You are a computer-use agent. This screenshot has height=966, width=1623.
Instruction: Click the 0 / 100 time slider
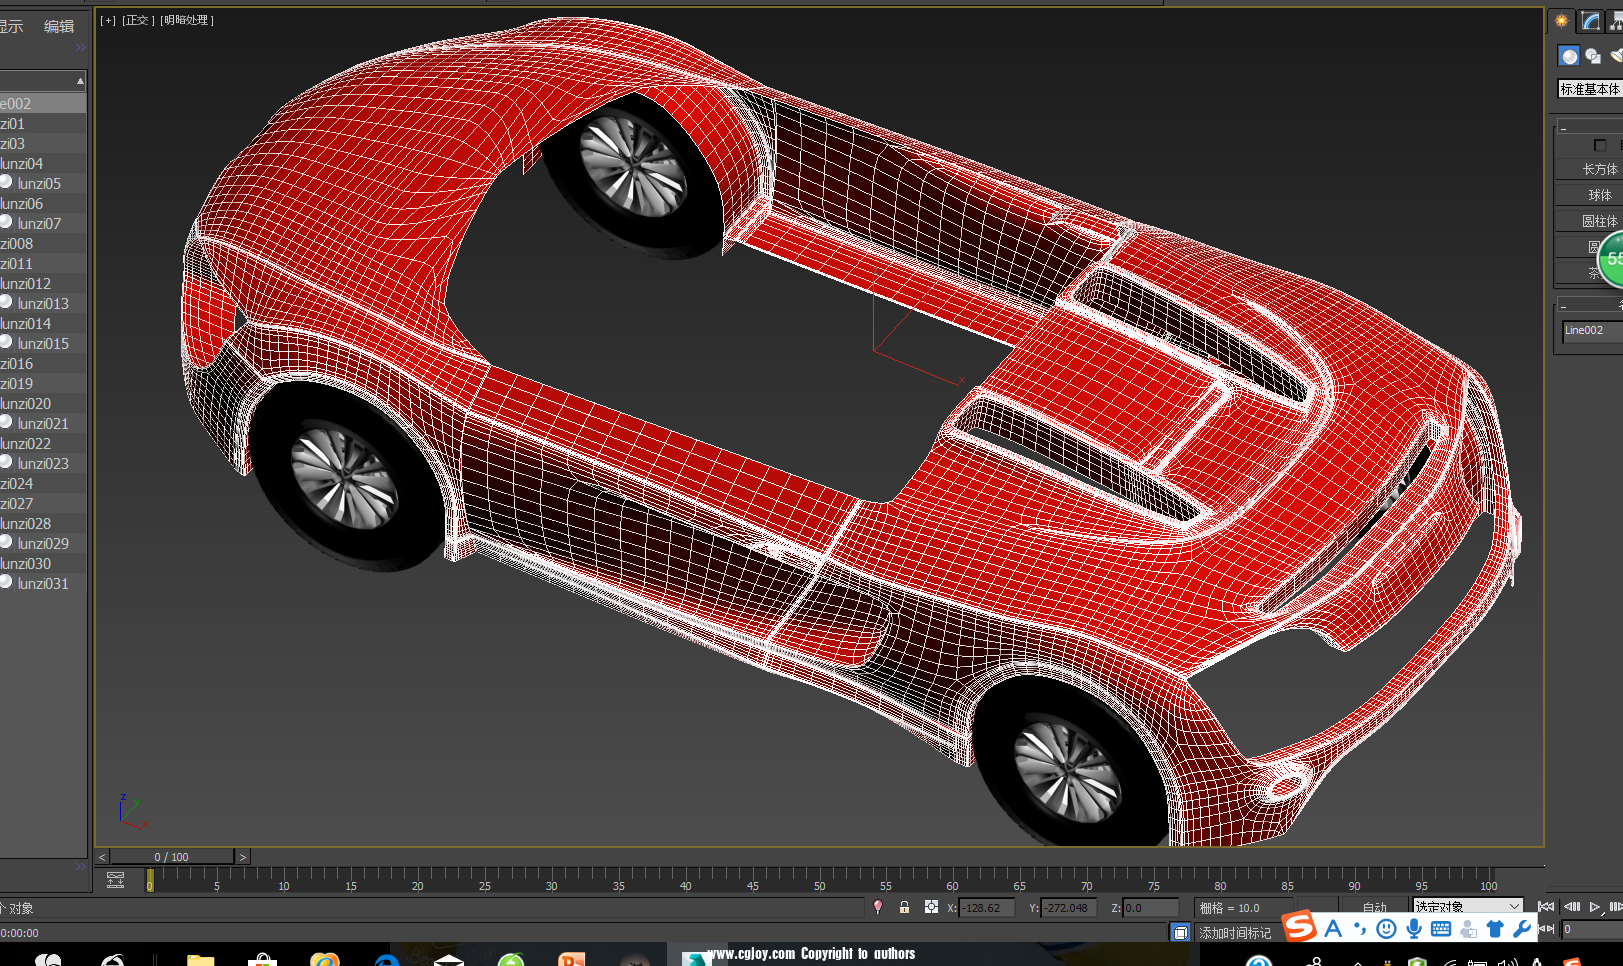(172, 857)
